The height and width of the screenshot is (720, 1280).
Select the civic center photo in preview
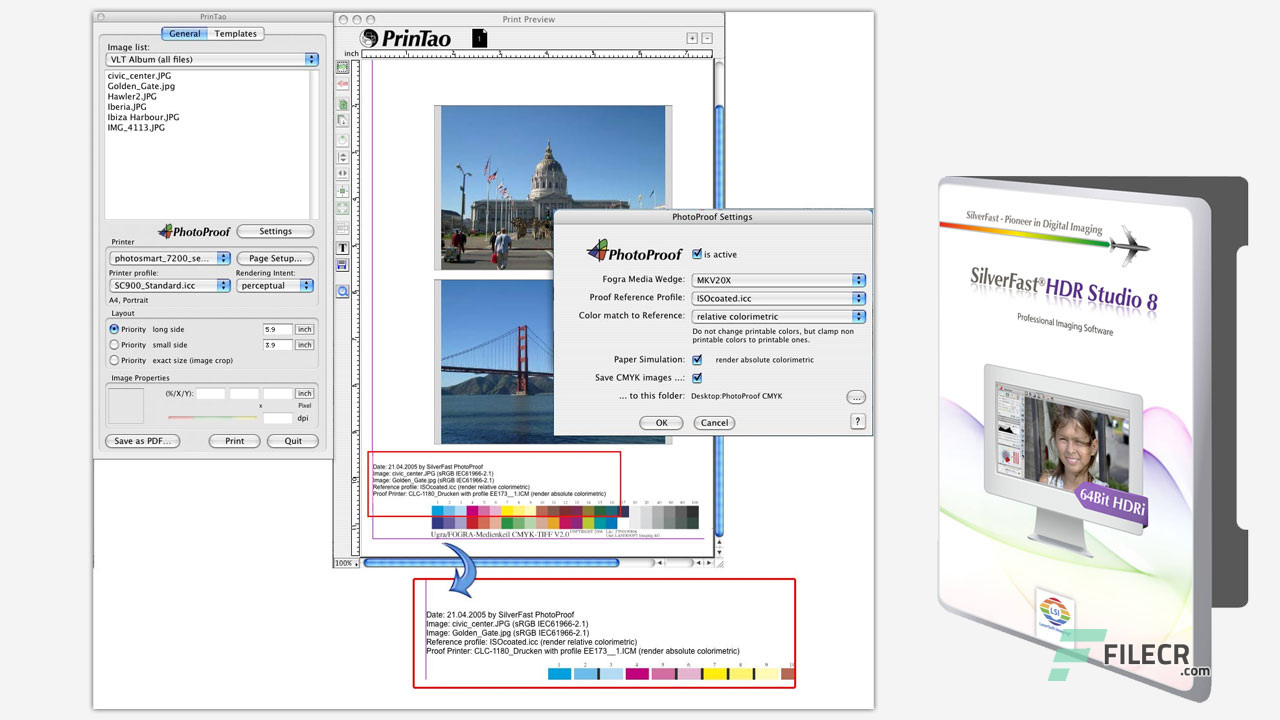click(x=553, y=187)
